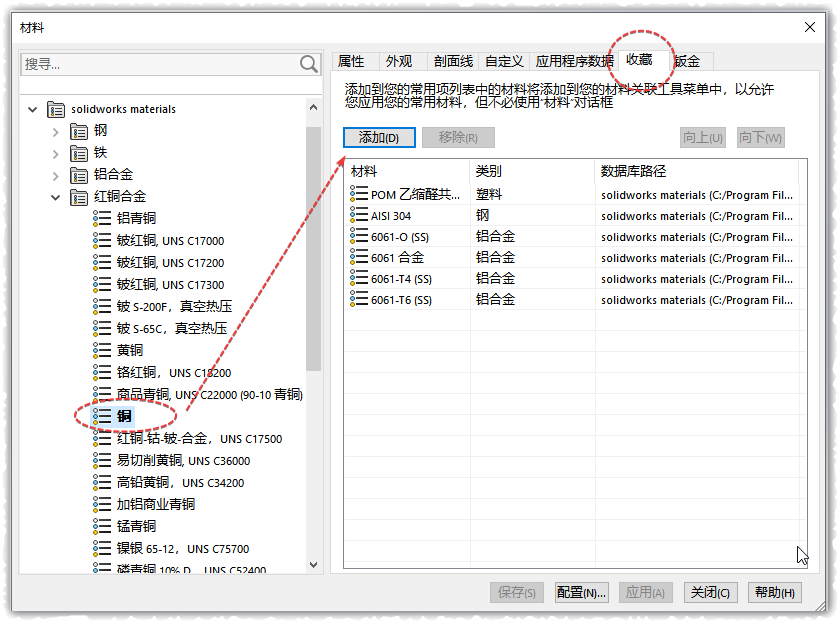Click the material icon beside 高铅黄铜
This screenshot has height=622, width=839.
pos(102,482)
